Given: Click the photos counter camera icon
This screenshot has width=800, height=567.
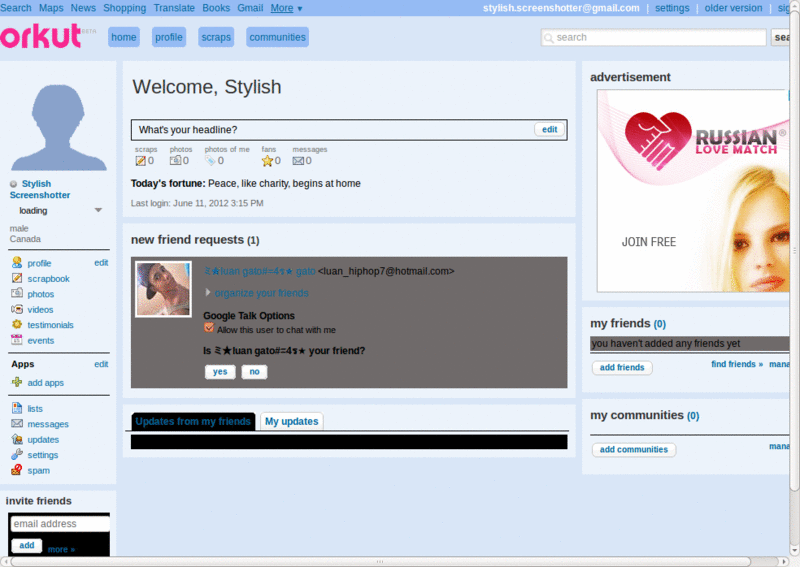Looking at the screenshot, I should click(176, 160).
